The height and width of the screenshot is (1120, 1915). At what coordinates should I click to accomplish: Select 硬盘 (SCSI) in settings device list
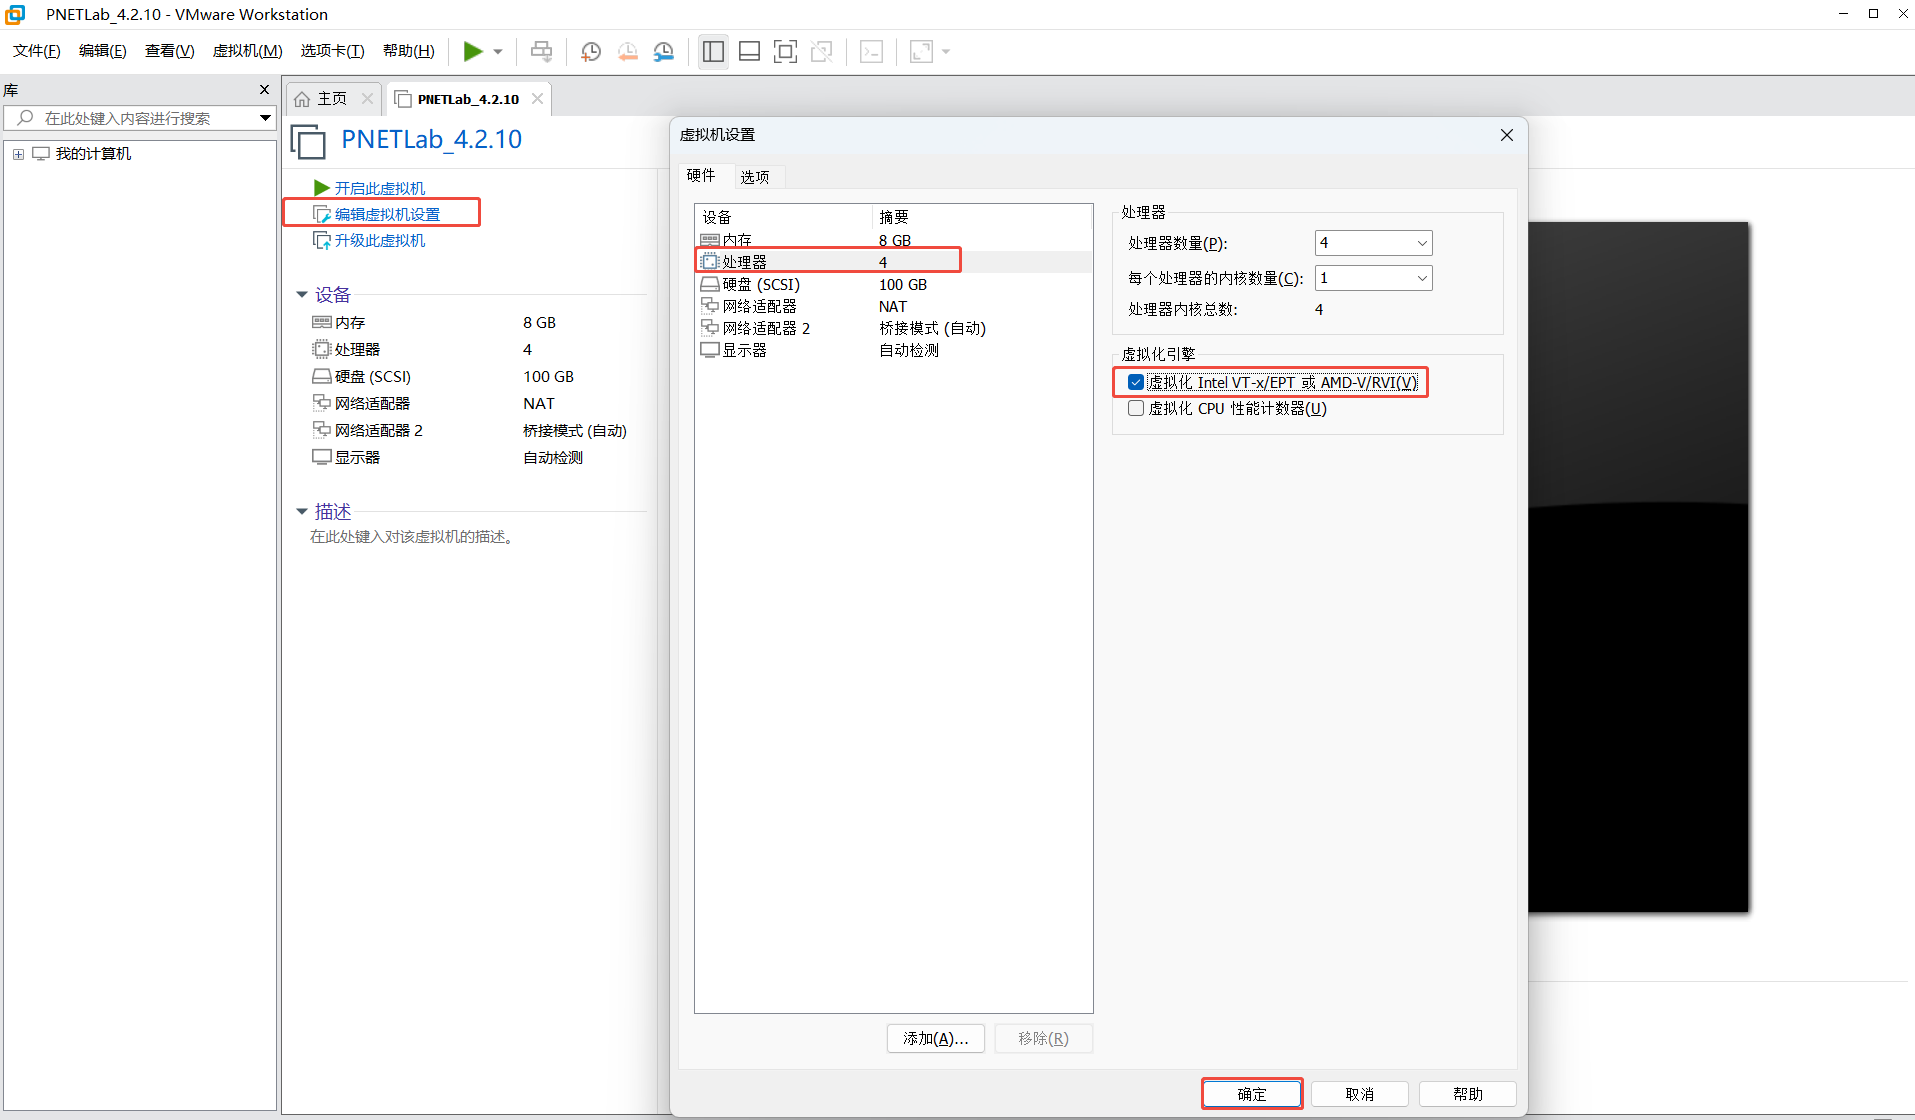pyautogui.click(x=893, y=284)
